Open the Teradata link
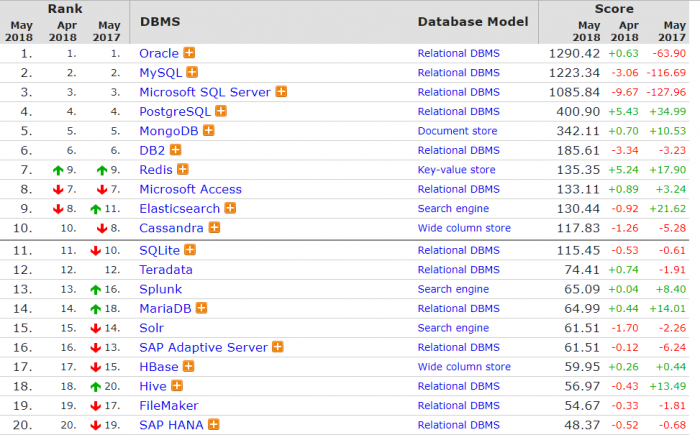Screen dimensions: 700x435 pos(166,270)
